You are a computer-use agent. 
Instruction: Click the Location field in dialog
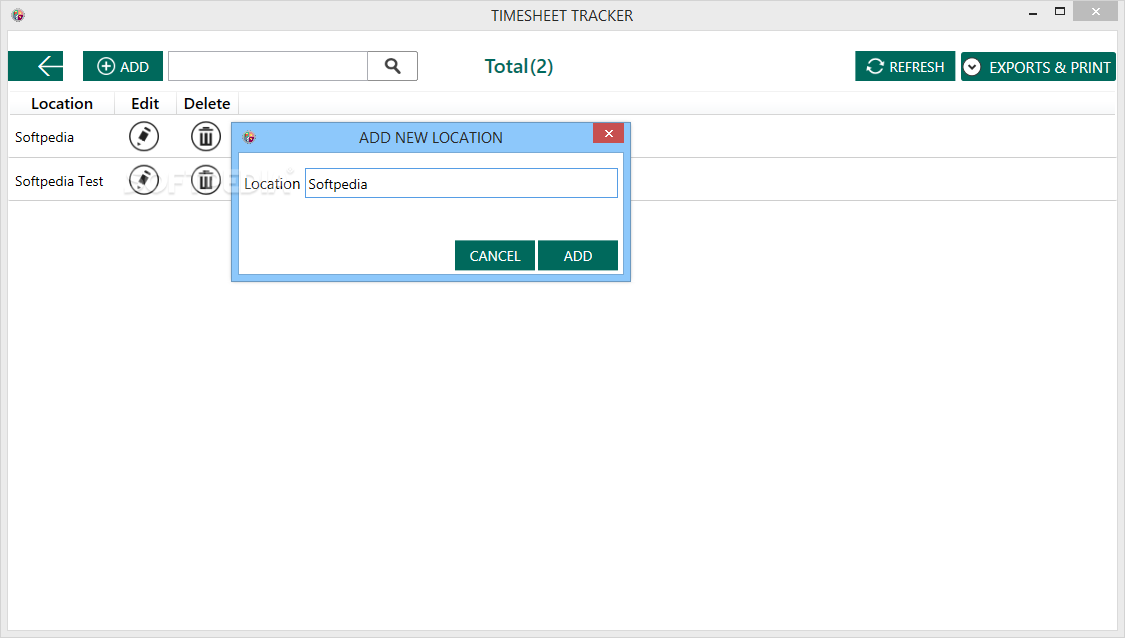tap(461, 183)
